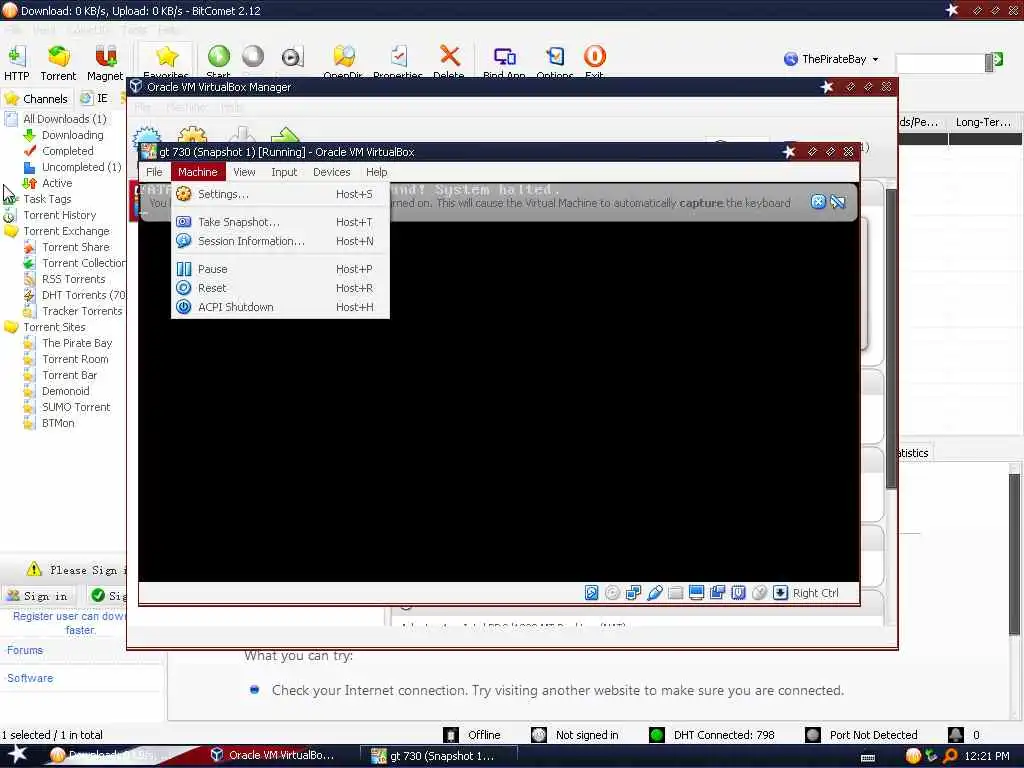The width and height of the screenshot is (1024, 768).
Task: Select Uncompleted (1) in the sidebar
Action: pyautogui.click(x=82, y=167)
